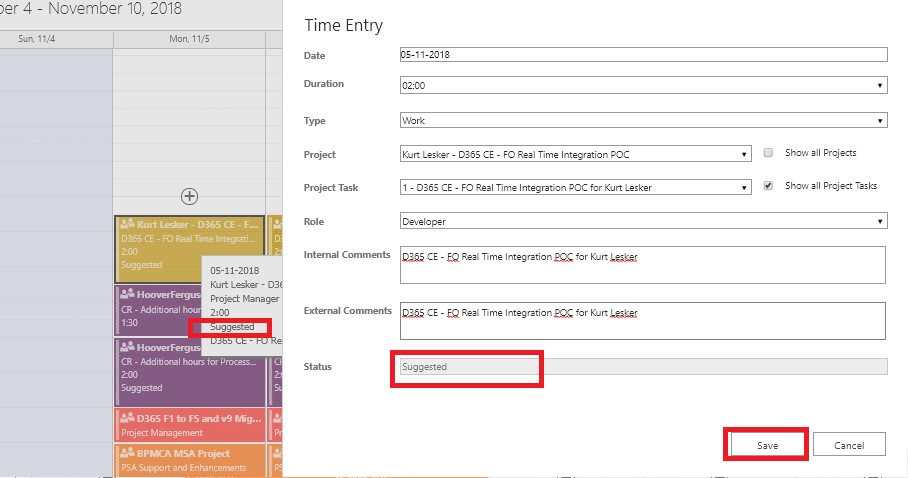Open the Project dropdown list

(575, 154)
